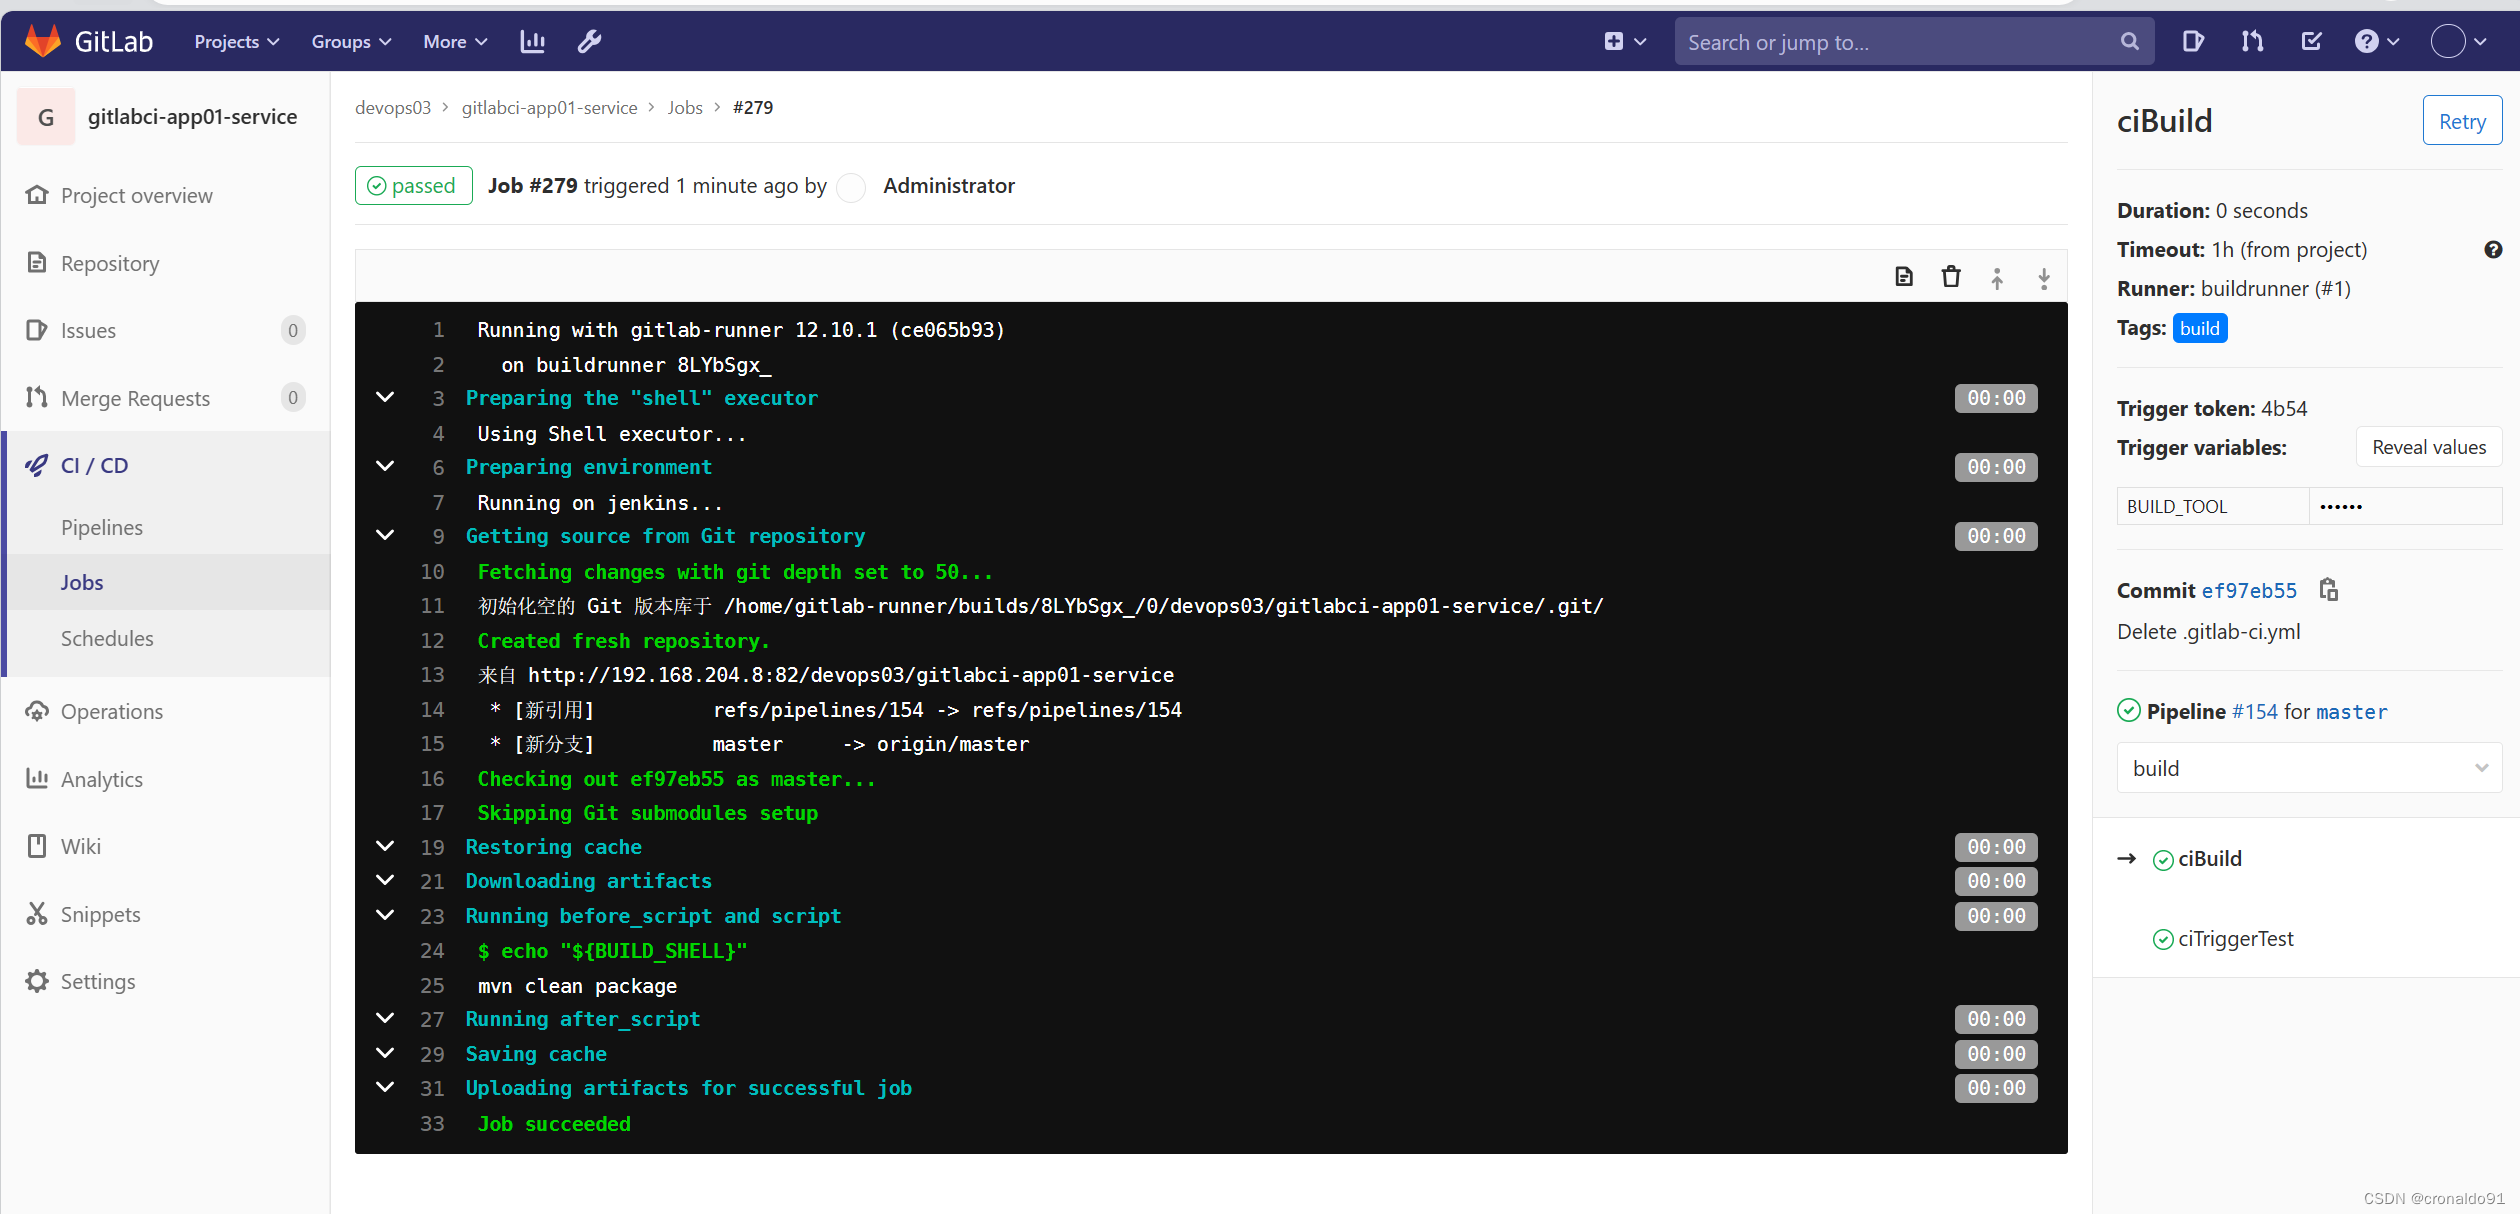Open the ciTriggerTest job link
2520x1214 pixels.
tap(2235, 938)
